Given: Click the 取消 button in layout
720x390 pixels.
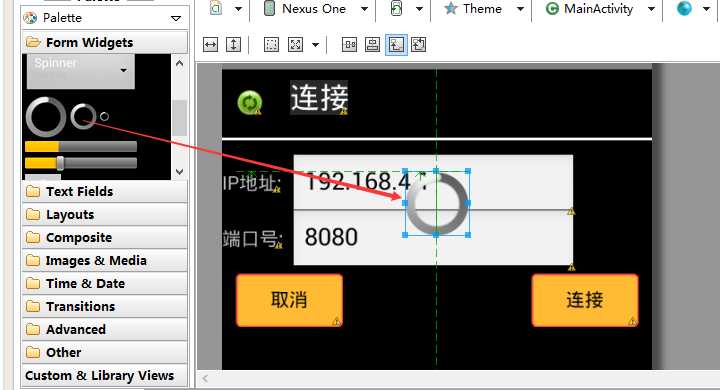Looking at the screenshot, I should pos(289,300).
